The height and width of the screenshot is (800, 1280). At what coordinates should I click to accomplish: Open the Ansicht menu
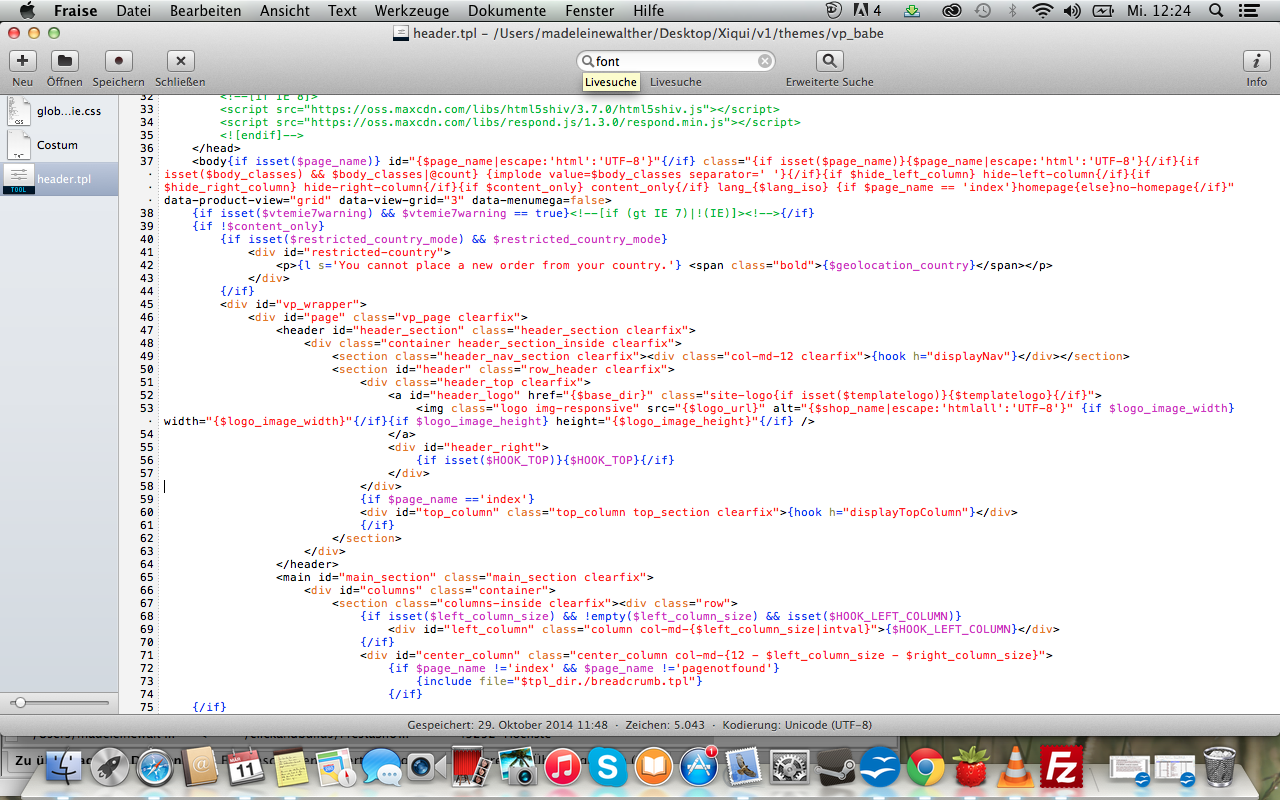coord(284,11)
